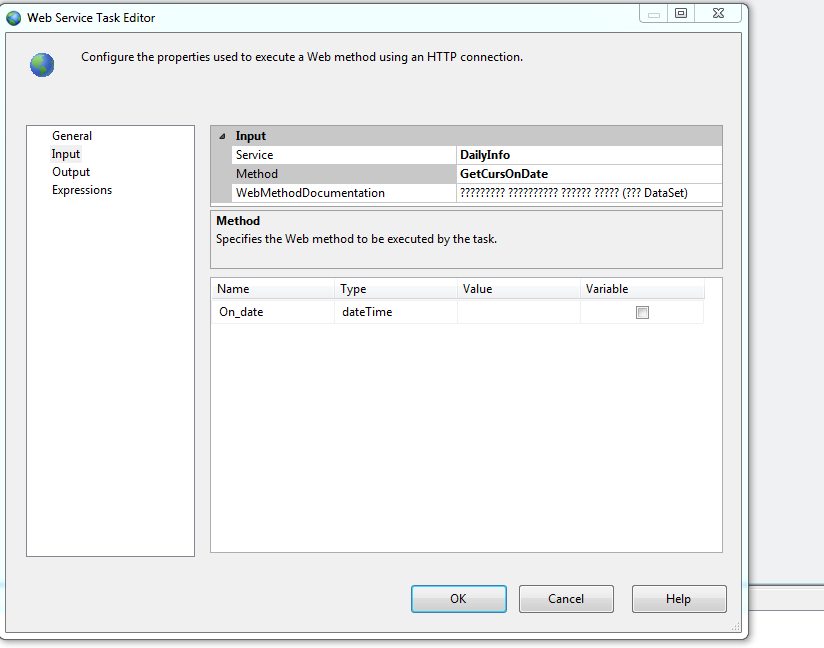Select the On_date parameter name cell

[273, 312]
